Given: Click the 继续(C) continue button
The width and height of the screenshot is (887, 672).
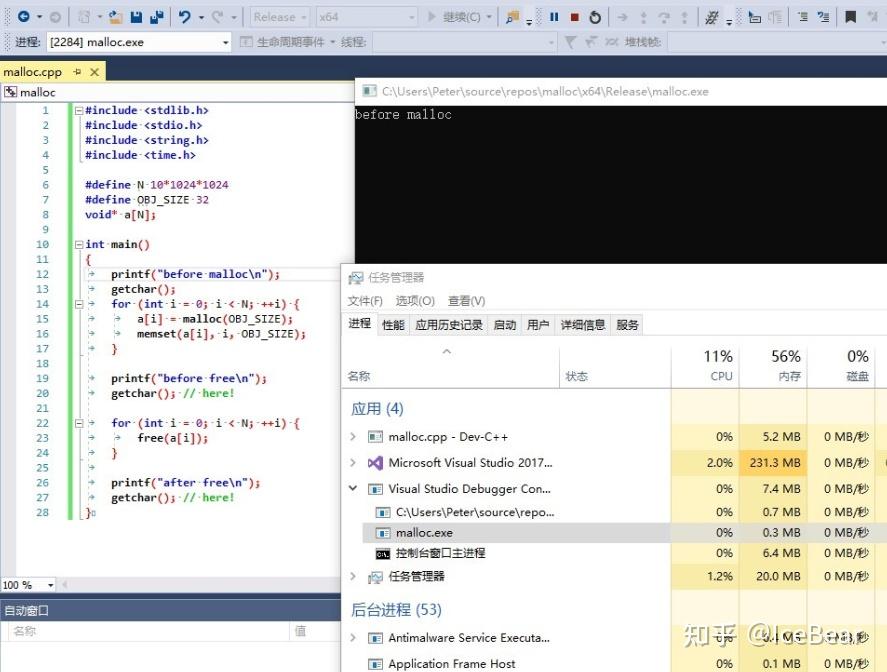Looking at the screenshot, I should 454,17.
